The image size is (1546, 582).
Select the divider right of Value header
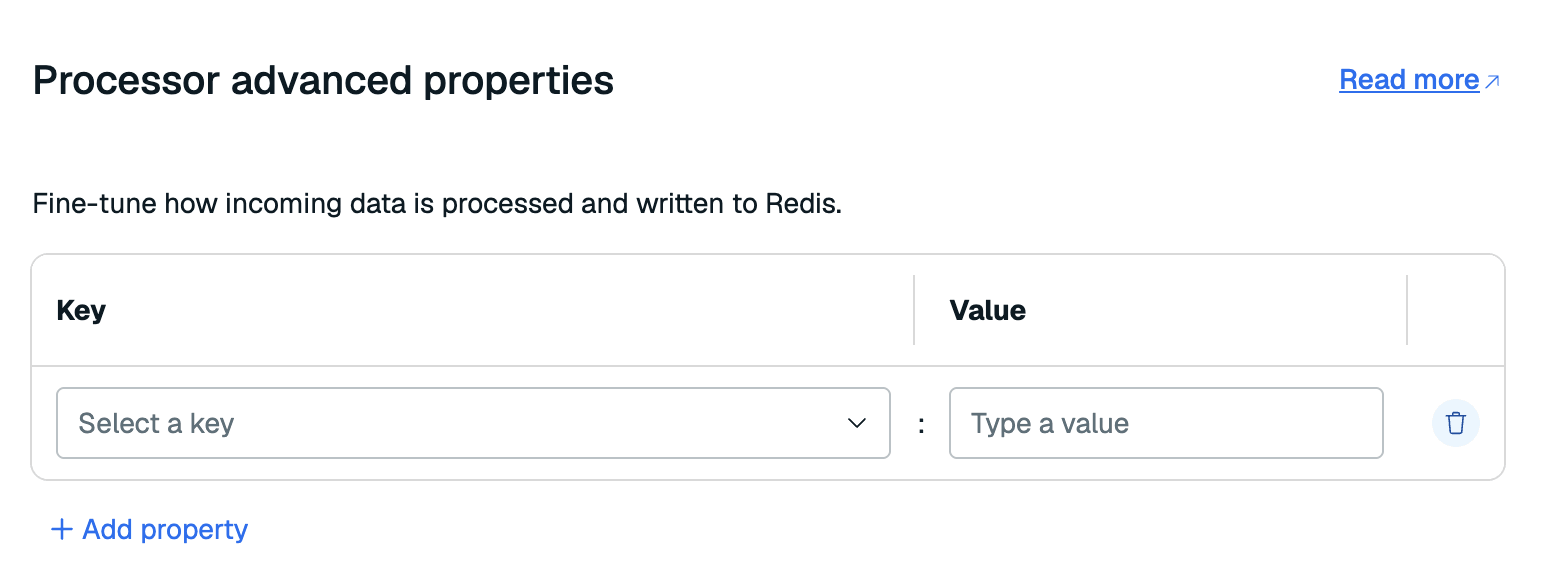tap(1407, 310)
